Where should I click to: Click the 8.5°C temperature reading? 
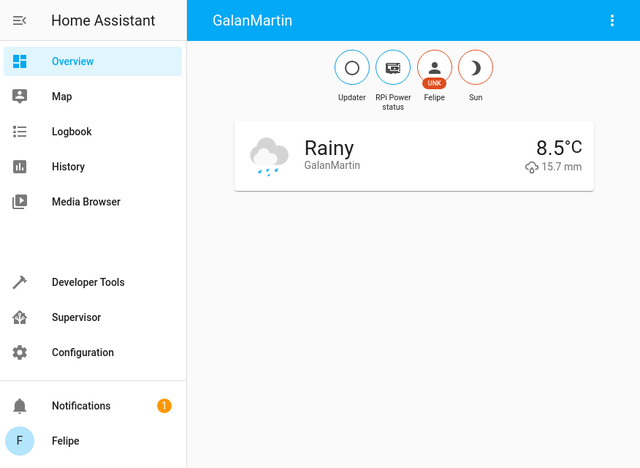pos(558,148)
